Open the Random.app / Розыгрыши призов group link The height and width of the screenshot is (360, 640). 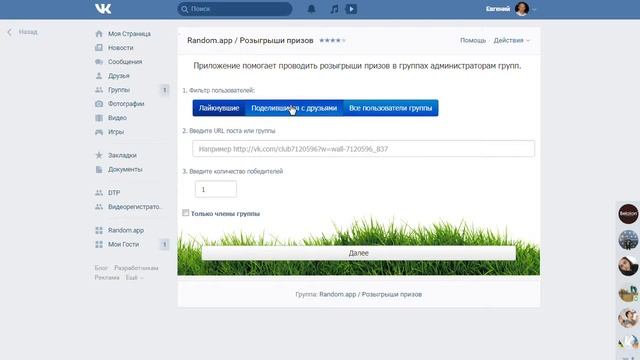[370, 294]
